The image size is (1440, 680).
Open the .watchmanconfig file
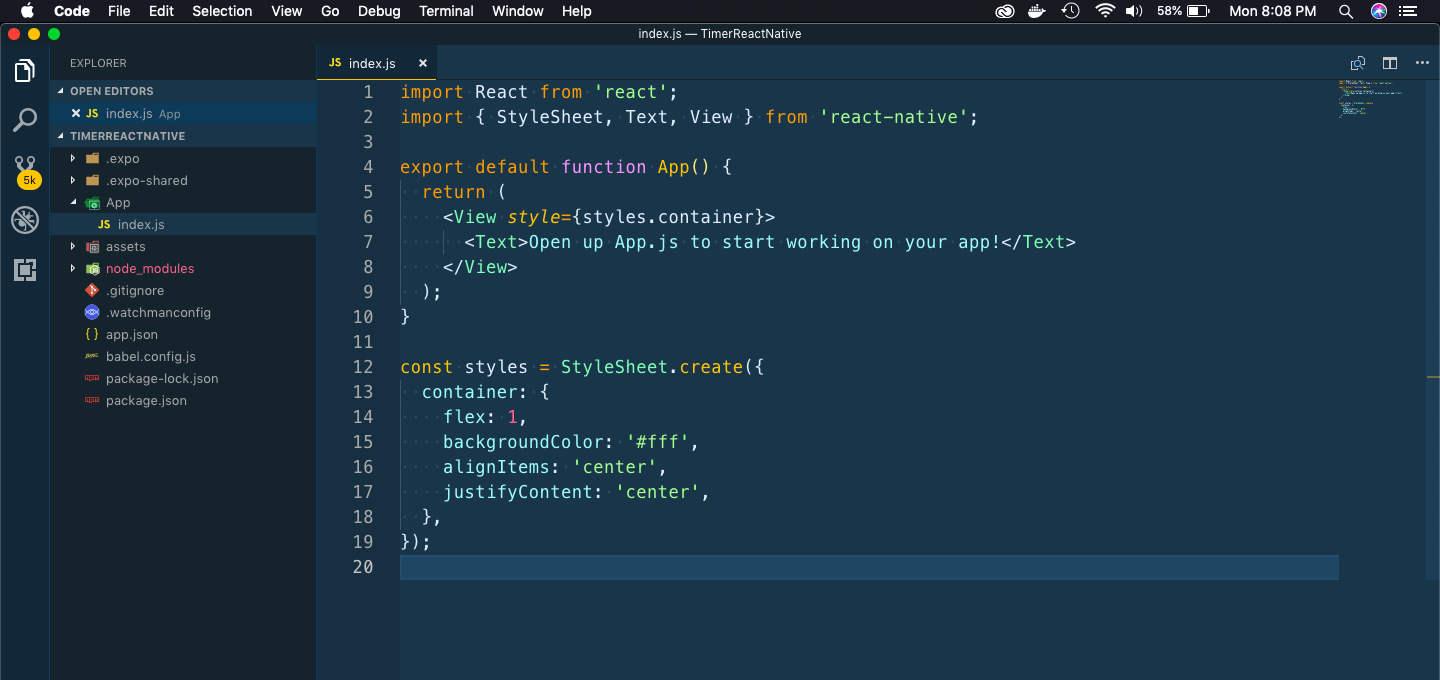click(x=183, y=312)
